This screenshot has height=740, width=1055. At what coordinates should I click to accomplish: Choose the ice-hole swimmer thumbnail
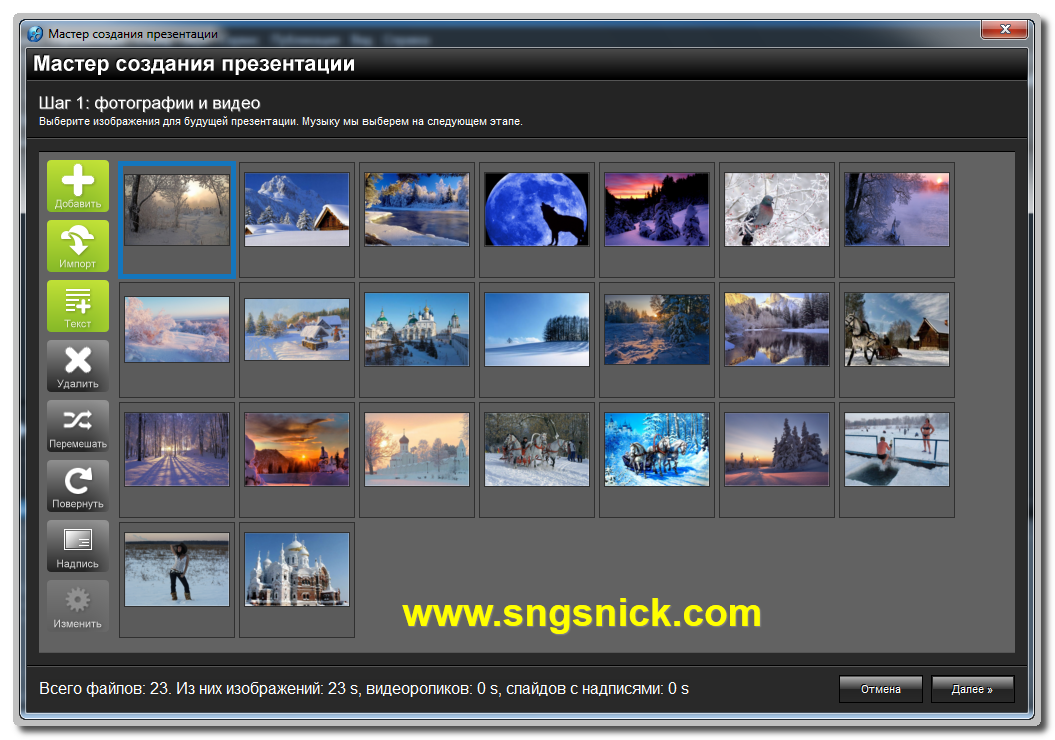(x=897, y=449)
